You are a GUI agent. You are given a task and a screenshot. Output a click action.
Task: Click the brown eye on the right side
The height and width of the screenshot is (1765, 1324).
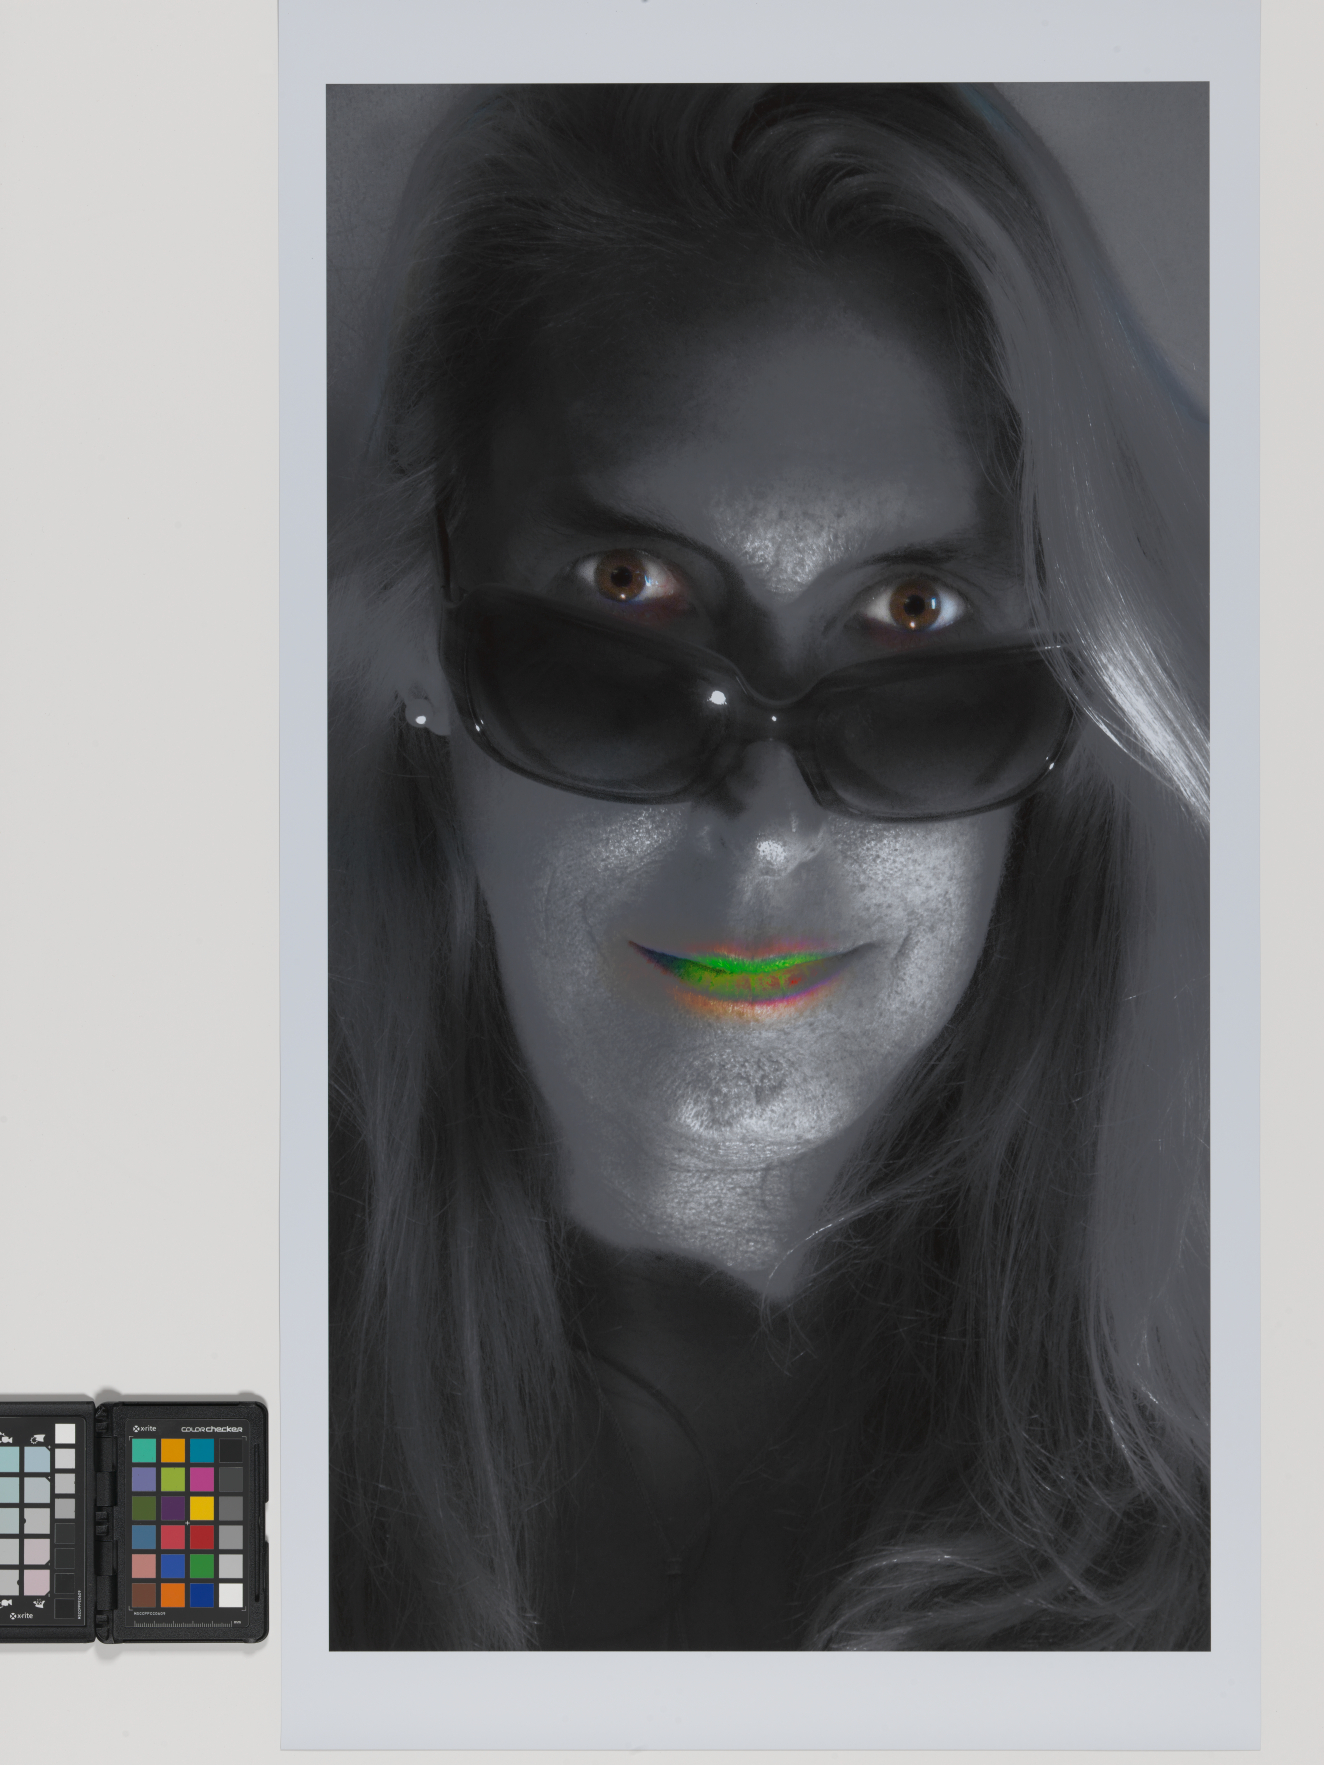[912, 604]
